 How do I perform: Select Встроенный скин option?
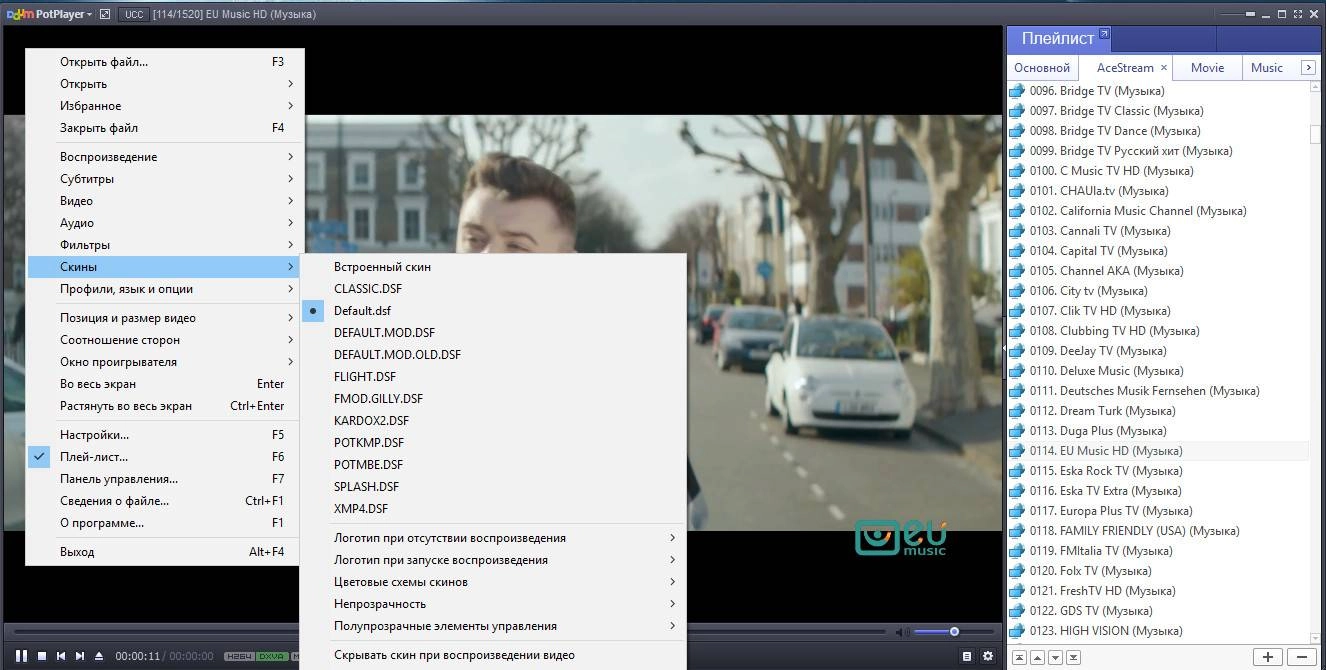pyautogui.click(x=494, y=267)
